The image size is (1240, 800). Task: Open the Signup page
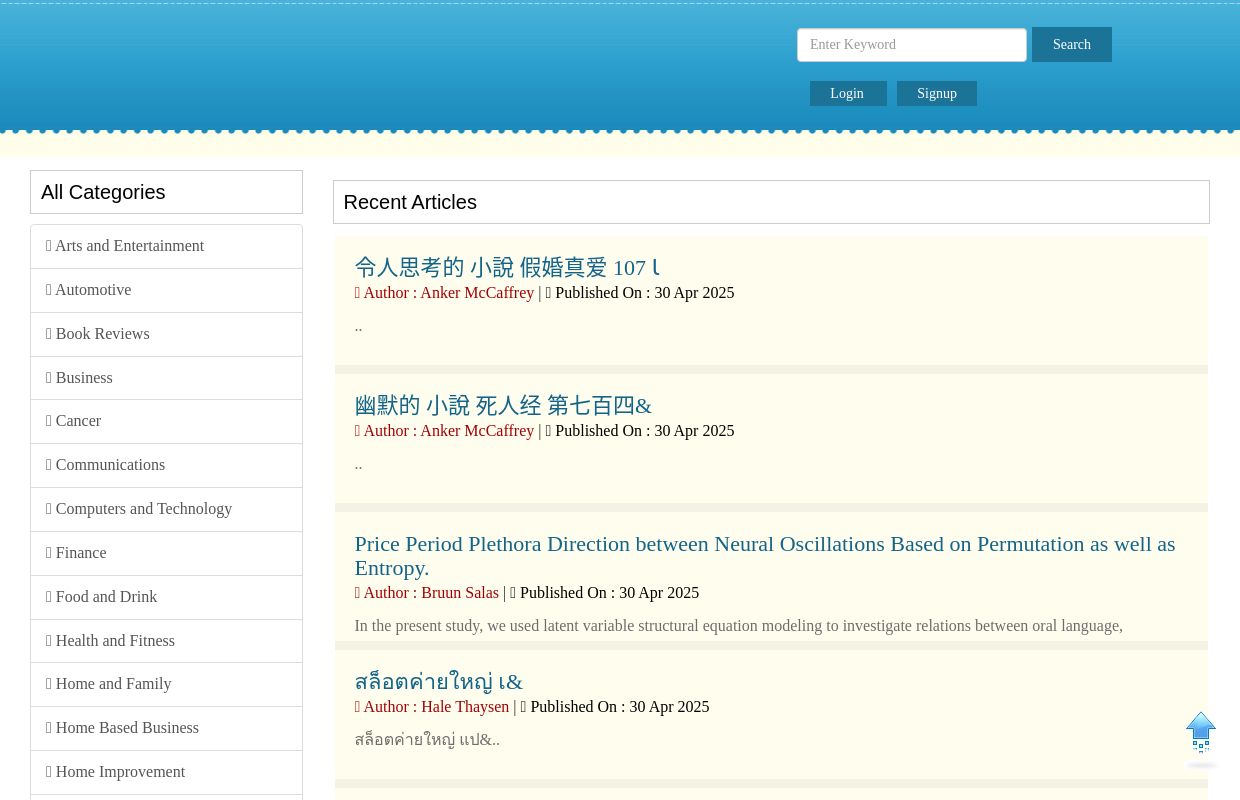coord(937,94)
